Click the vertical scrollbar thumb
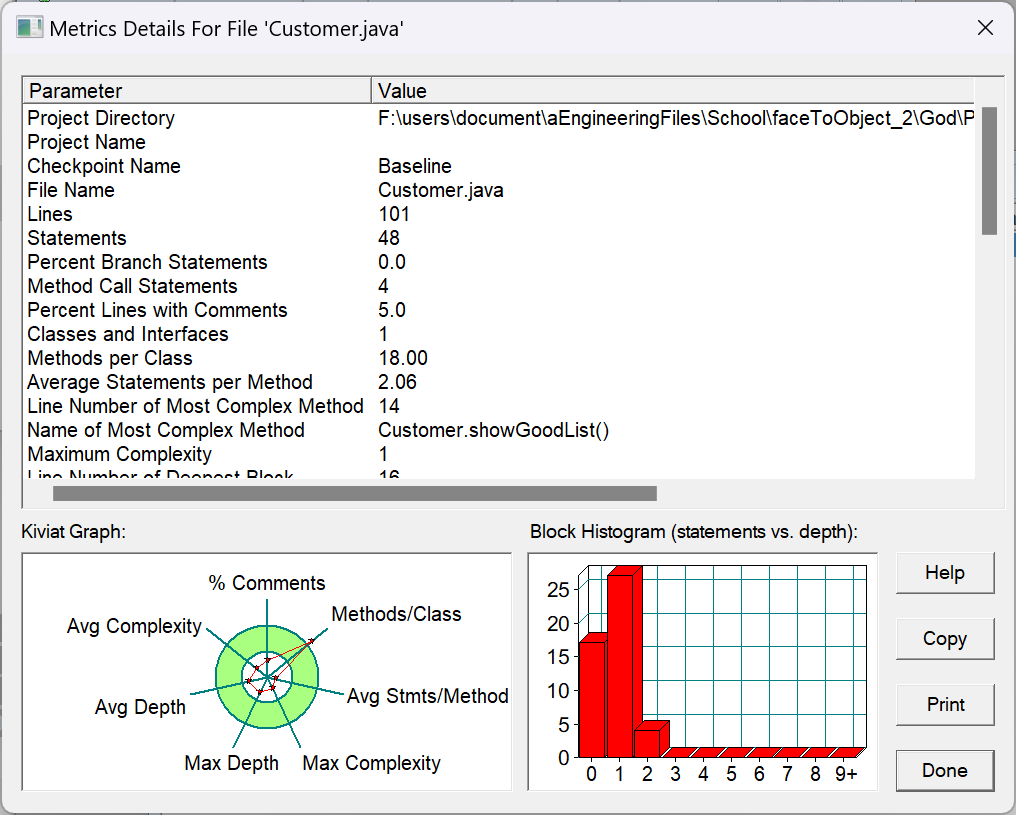This screenshot has width=1016, height=815. click(x=989, y=171)
